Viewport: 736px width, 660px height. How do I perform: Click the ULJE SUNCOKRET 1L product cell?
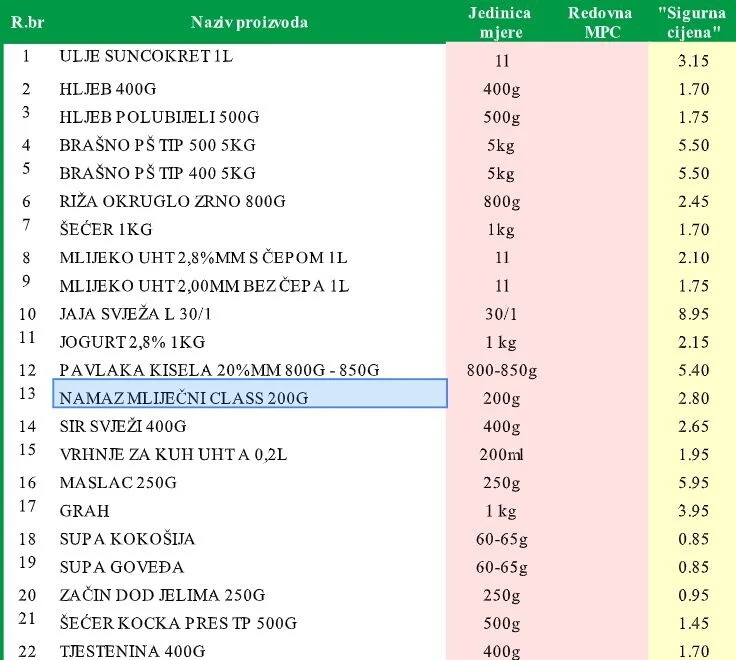(249, 57)
